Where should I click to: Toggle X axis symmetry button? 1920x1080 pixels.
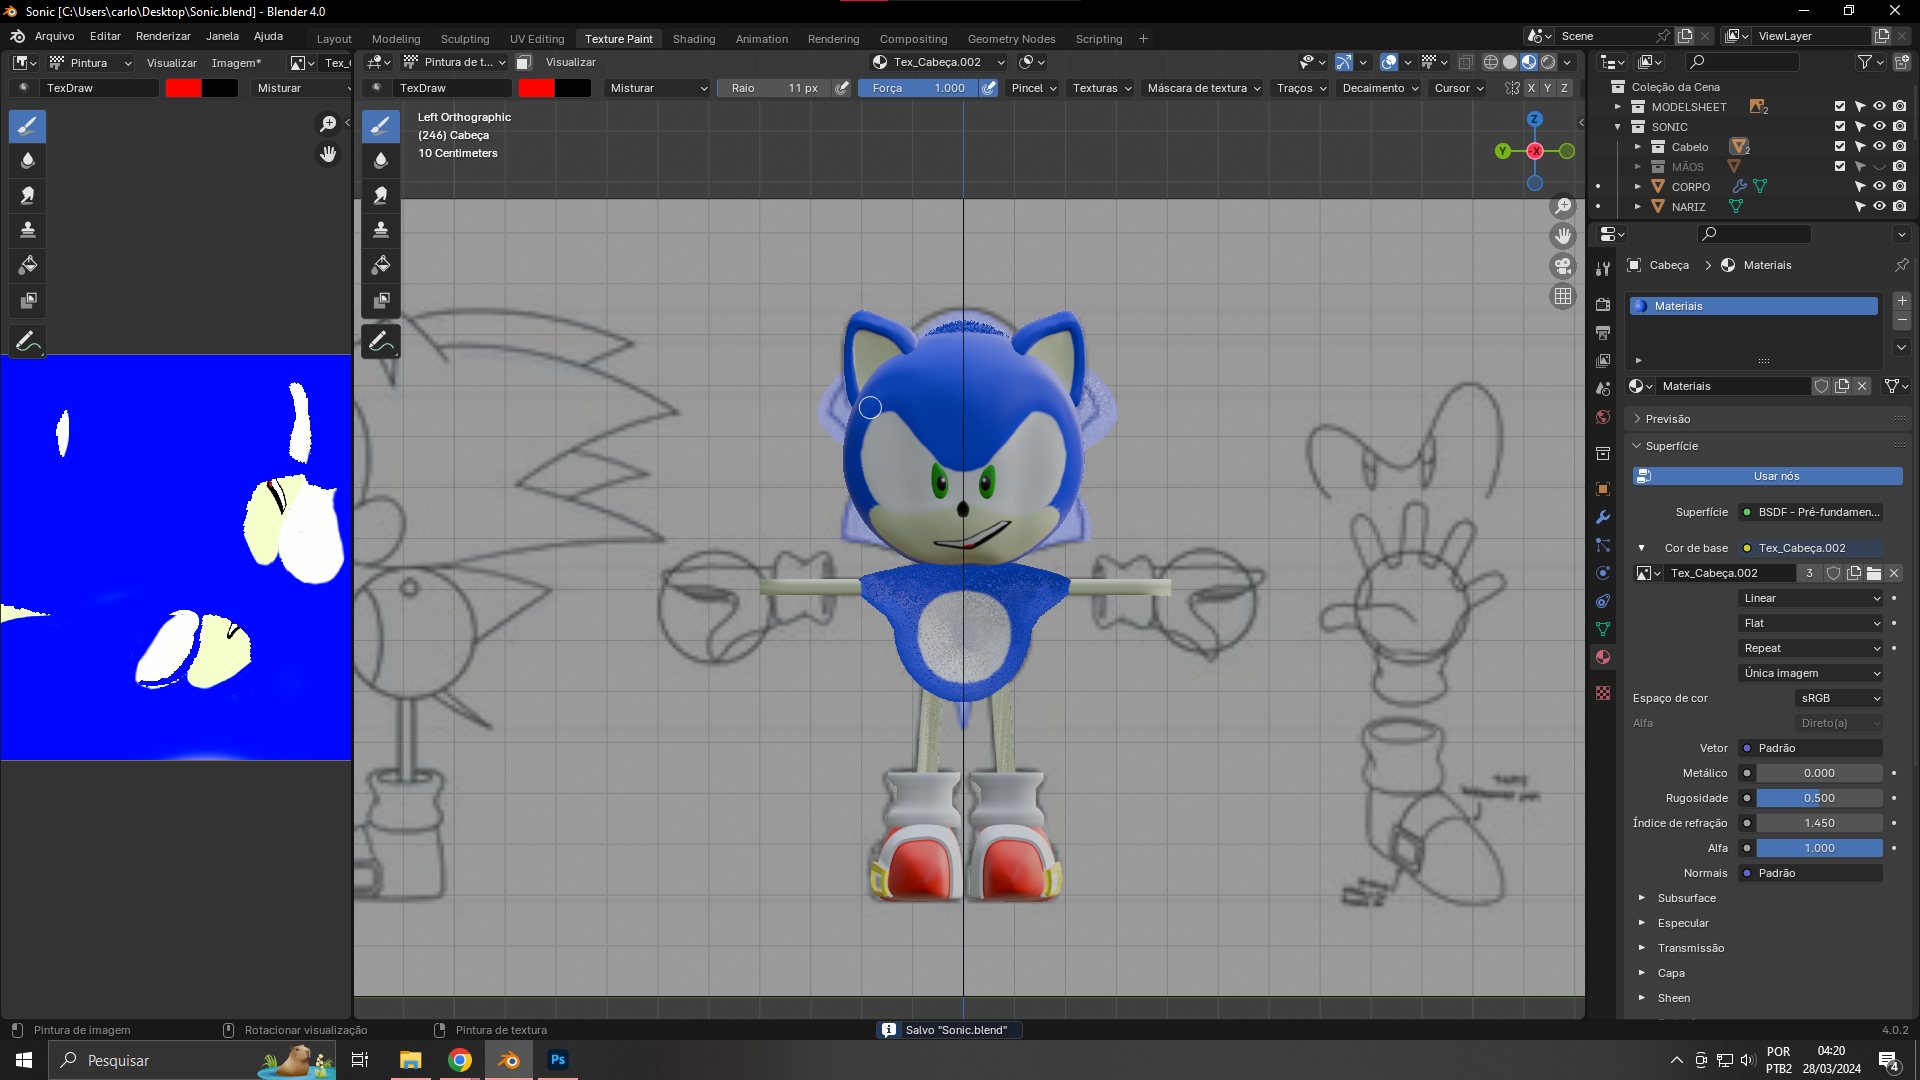coord(1531,88)
